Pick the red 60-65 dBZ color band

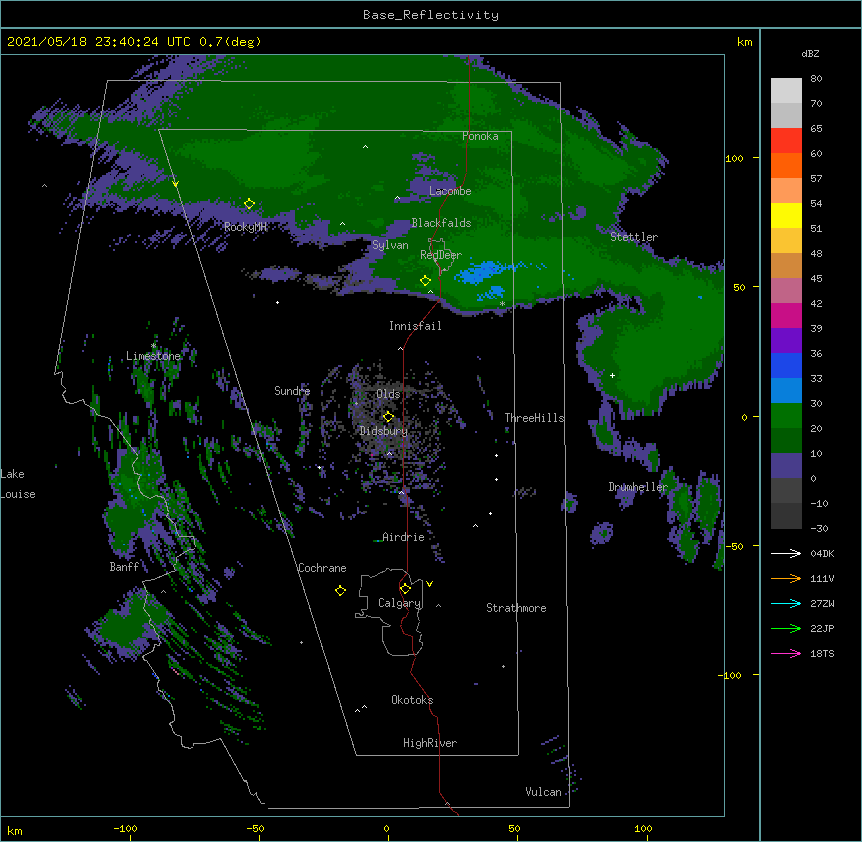786,140
